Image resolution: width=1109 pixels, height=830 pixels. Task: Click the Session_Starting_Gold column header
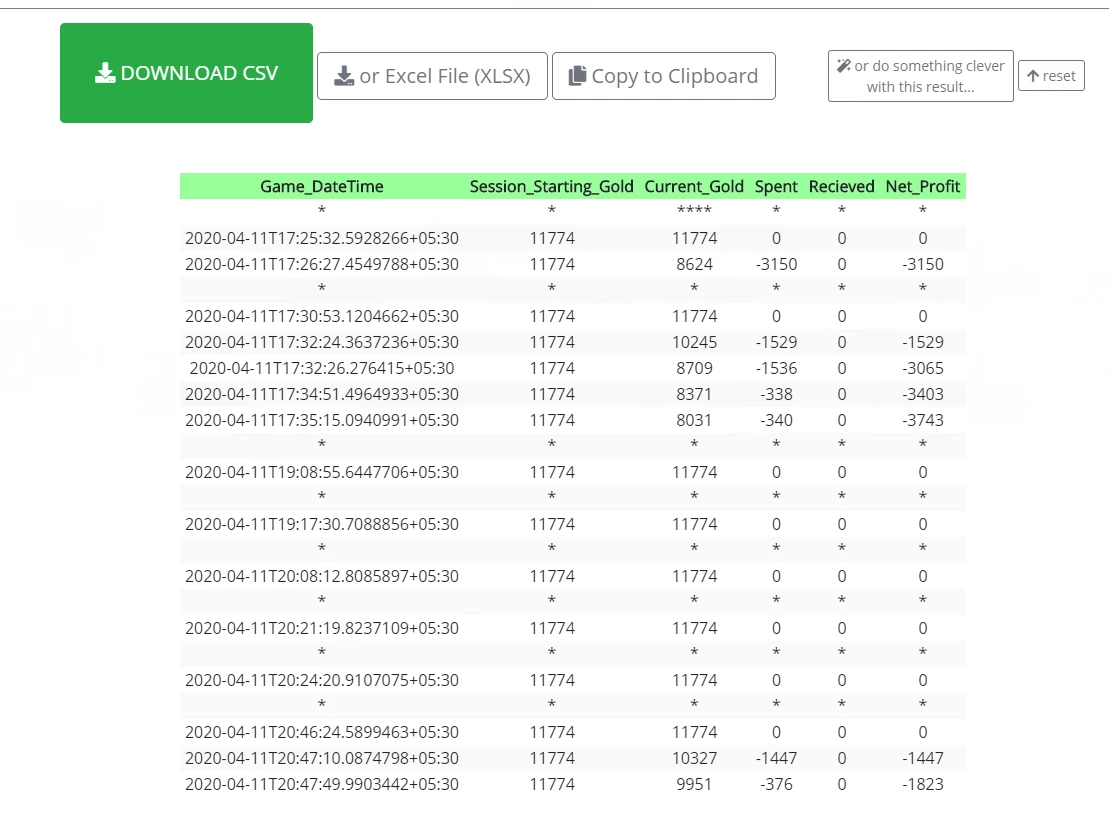pos(552,186)
